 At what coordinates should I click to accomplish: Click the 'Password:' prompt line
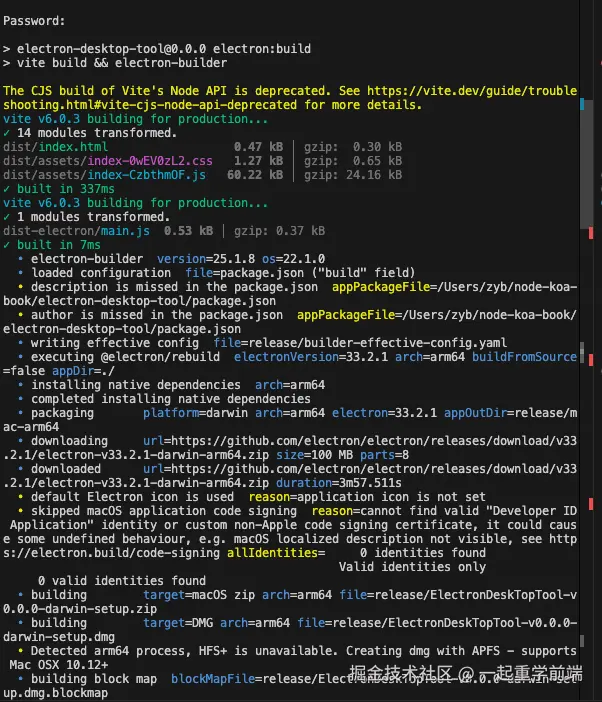(34, 21)
